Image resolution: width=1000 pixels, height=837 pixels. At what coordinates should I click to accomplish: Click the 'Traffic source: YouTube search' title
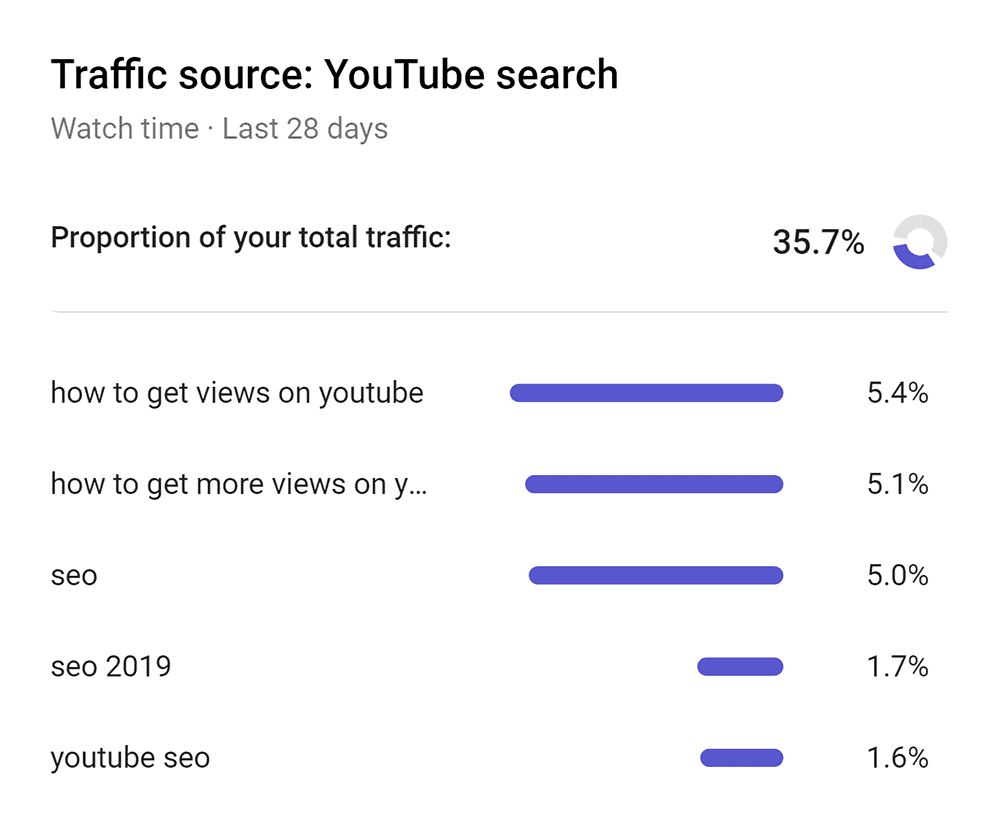pos(335,75)
